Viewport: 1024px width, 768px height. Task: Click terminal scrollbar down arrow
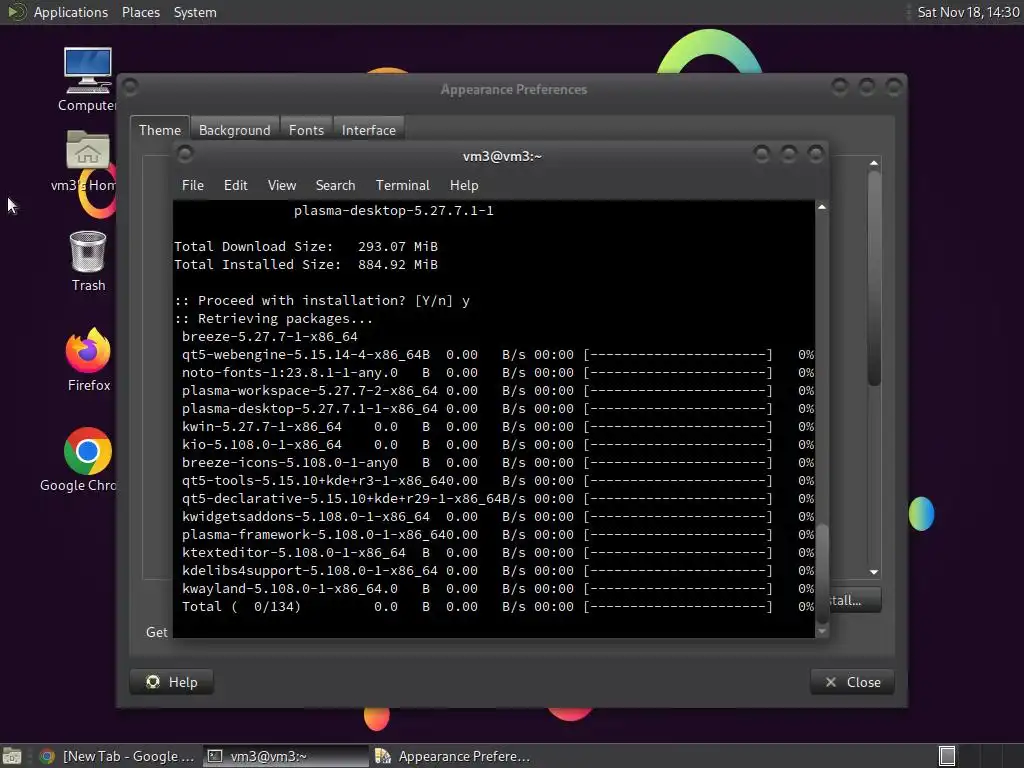822,631
